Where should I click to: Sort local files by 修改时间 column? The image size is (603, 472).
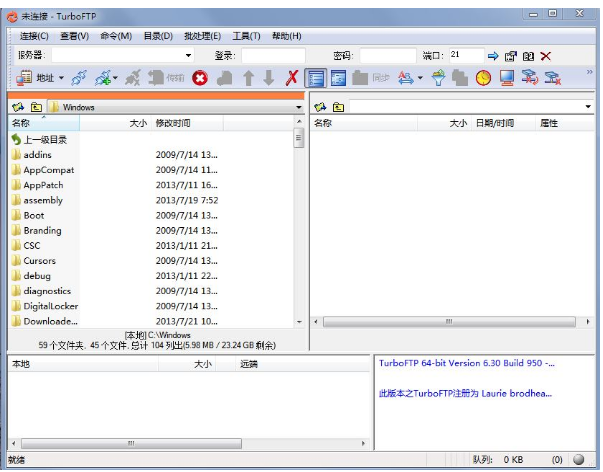187,123
